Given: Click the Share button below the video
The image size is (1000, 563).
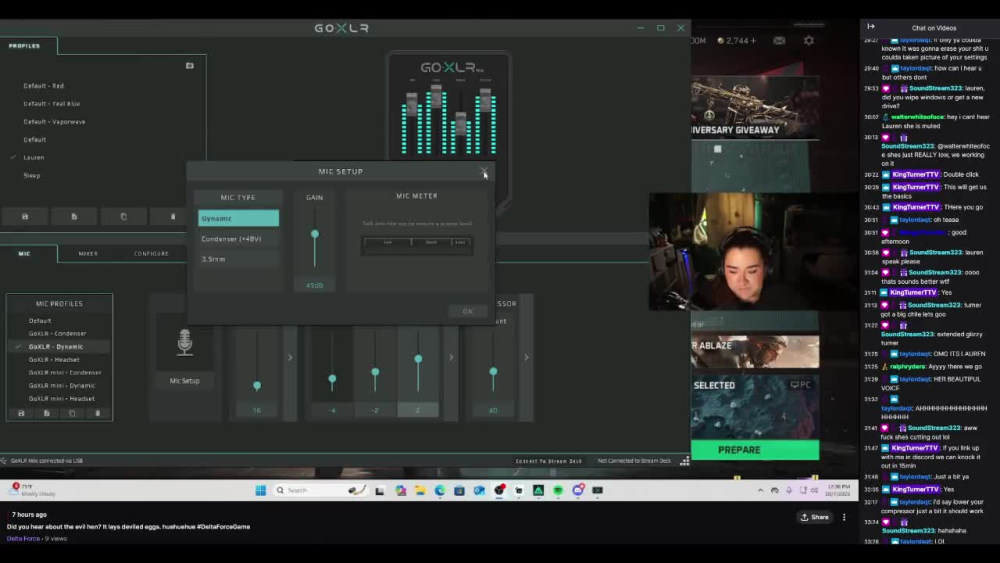Looking at the screenshot, I should (x=815, y=517).
